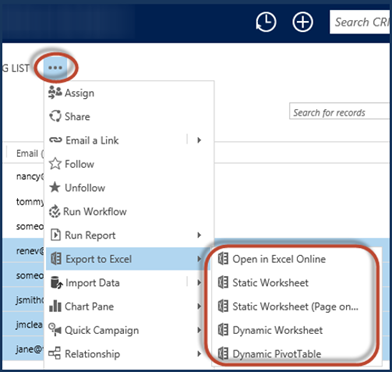The image size is (392, 372).
Task: Open the ellipsis more commands button
Action: click(55, 68)
